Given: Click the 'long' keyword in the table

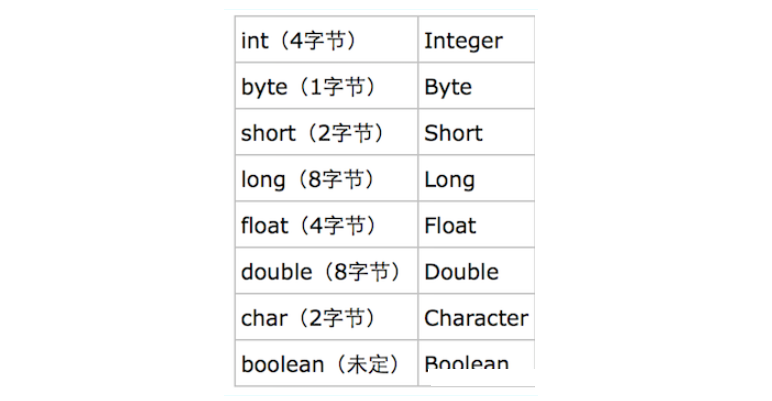Looking at the screenshot, I should (263, 180).
